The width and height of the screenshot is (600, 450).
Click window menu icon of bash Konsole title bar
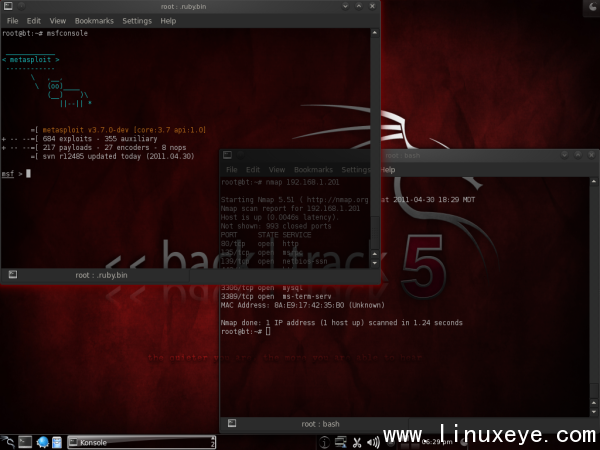pos(227,155)
